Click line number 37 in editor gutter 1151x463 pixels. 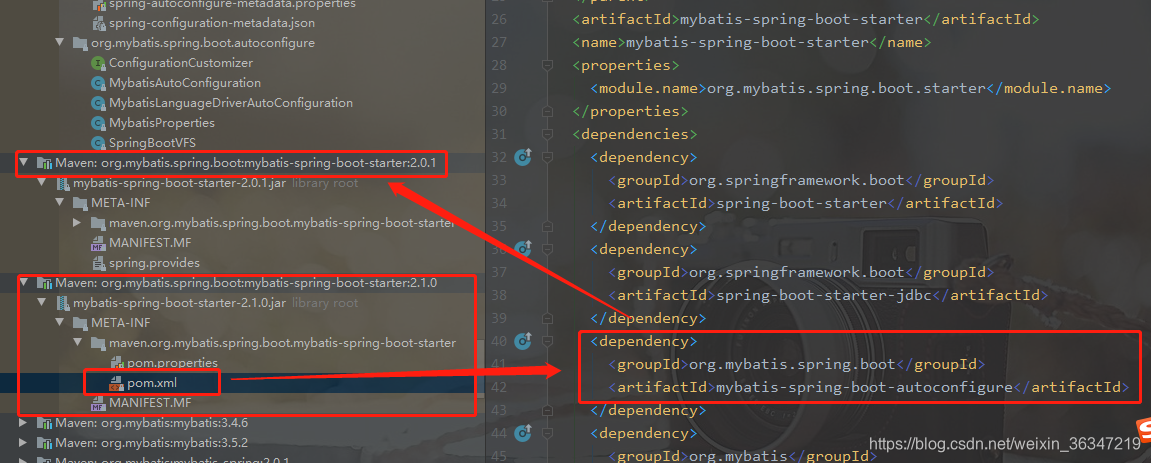coord(498,272)
